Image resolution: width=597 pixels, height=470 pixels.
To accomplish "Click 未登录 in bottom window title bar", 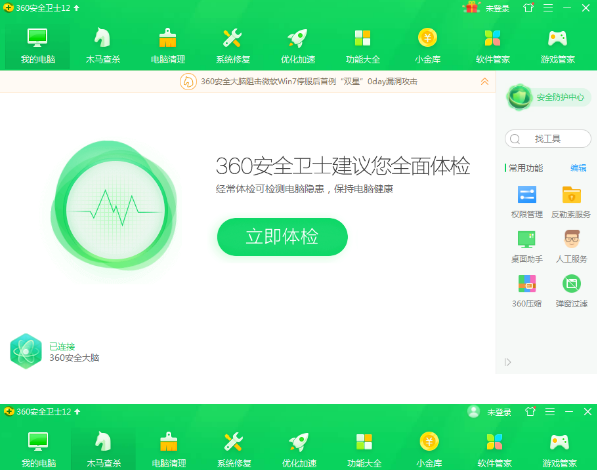I will (499, 412).
